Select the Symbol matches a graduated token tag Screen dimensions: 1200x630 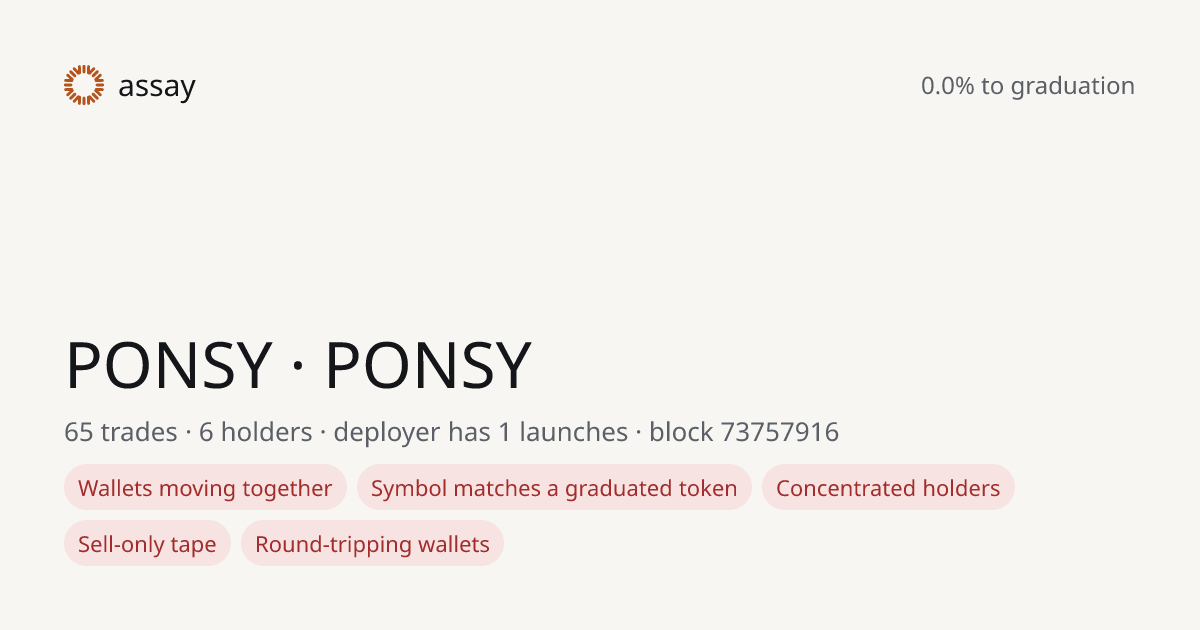tap(554, 488)
